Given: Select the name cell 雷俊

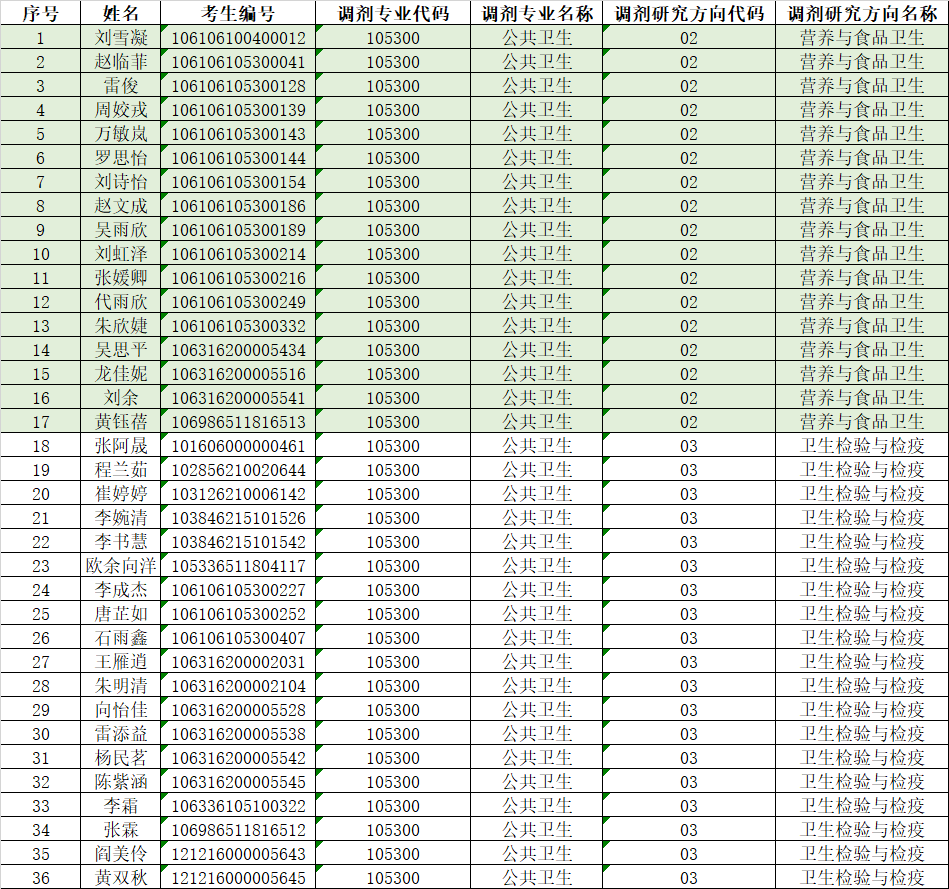Looking at the screenshot, I should pos(121,86).
